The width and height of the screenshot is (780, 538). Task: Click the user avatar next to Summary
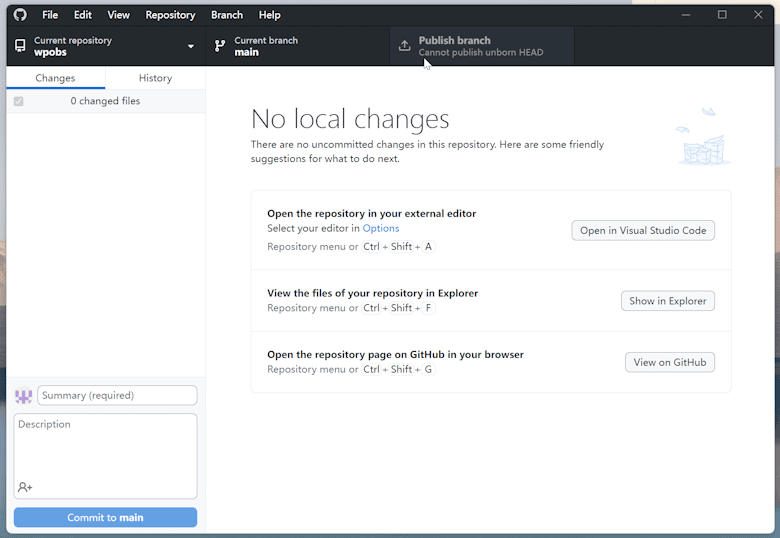(x=23, y=396)
